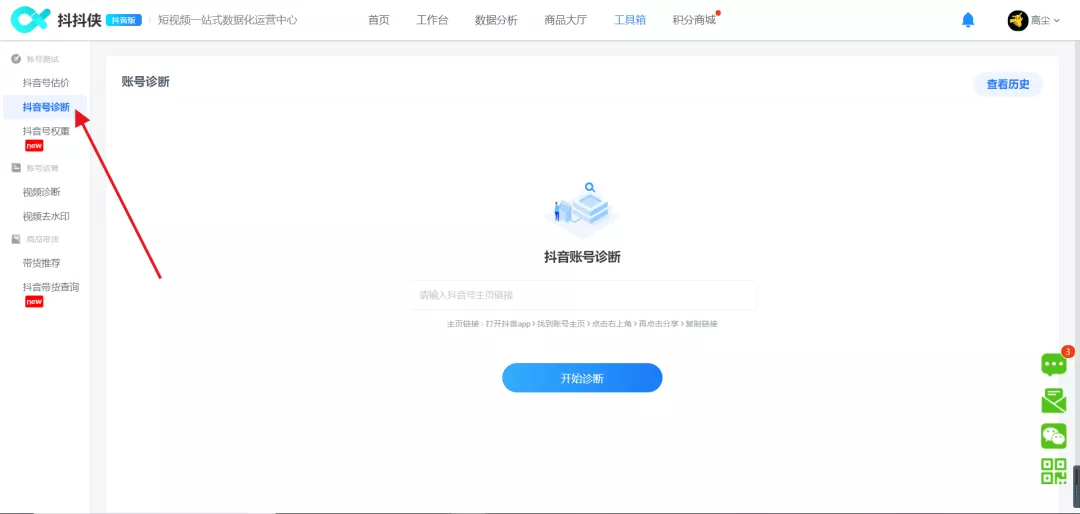Open the 商品大厅 menu item

(x=565, y=20)
